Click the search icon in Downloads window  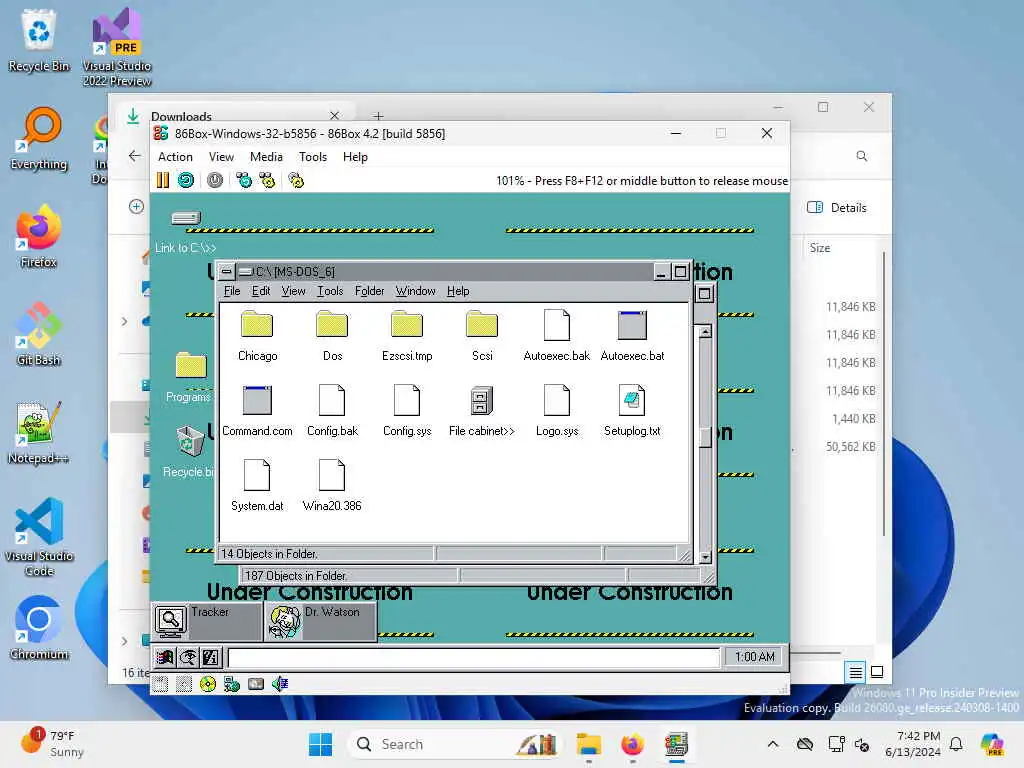[x=862, y=156]
